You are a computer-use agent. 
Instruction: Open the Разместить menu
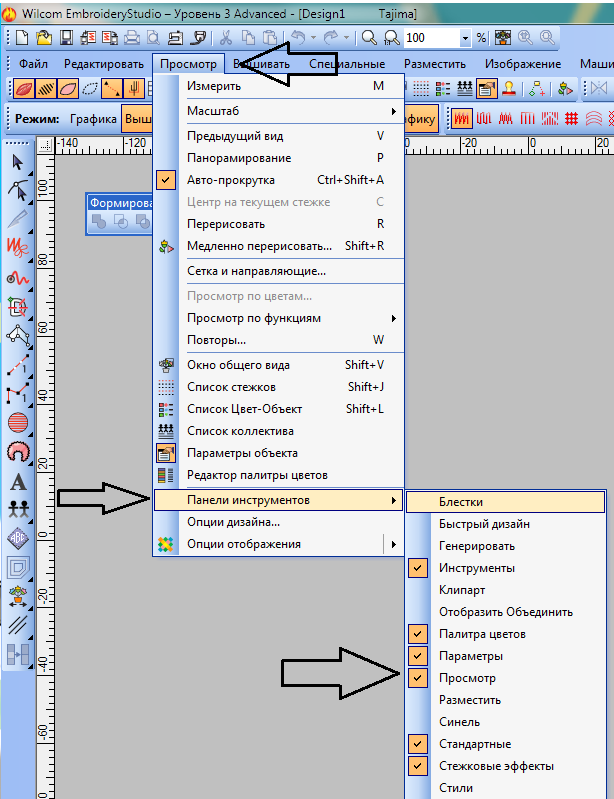click(435, 64)
